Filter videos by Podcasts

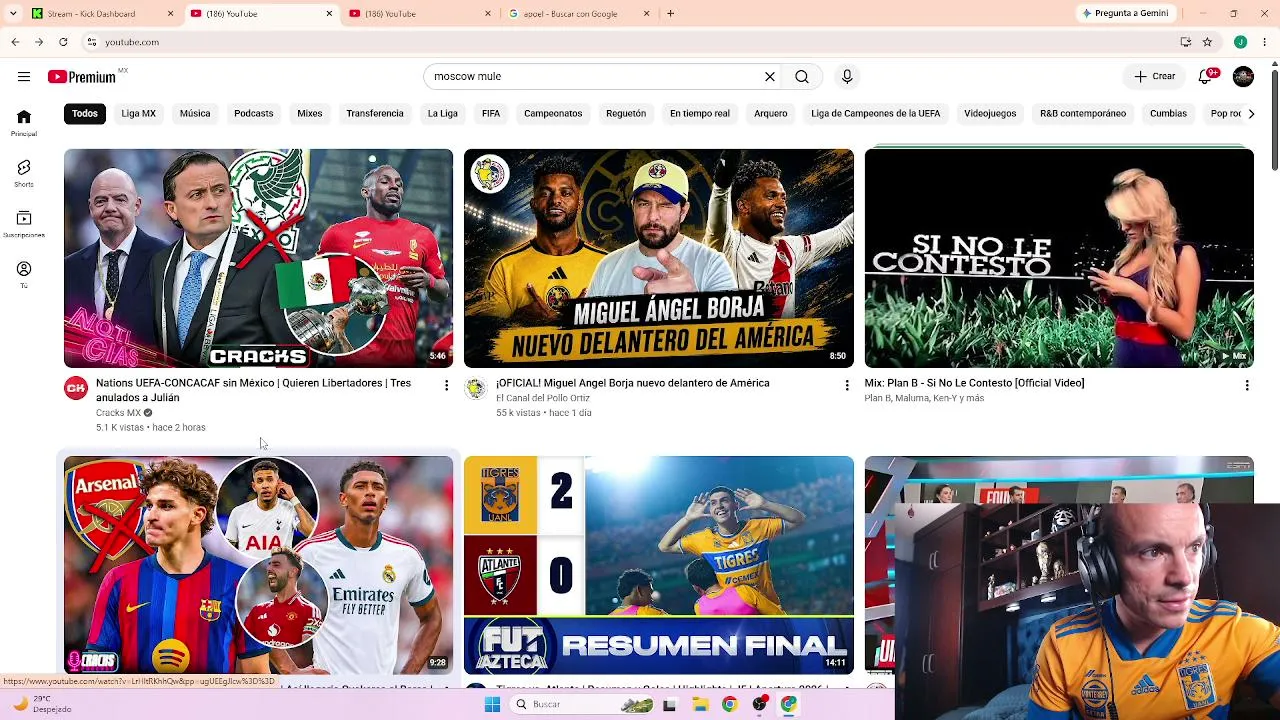coord(254,114)
